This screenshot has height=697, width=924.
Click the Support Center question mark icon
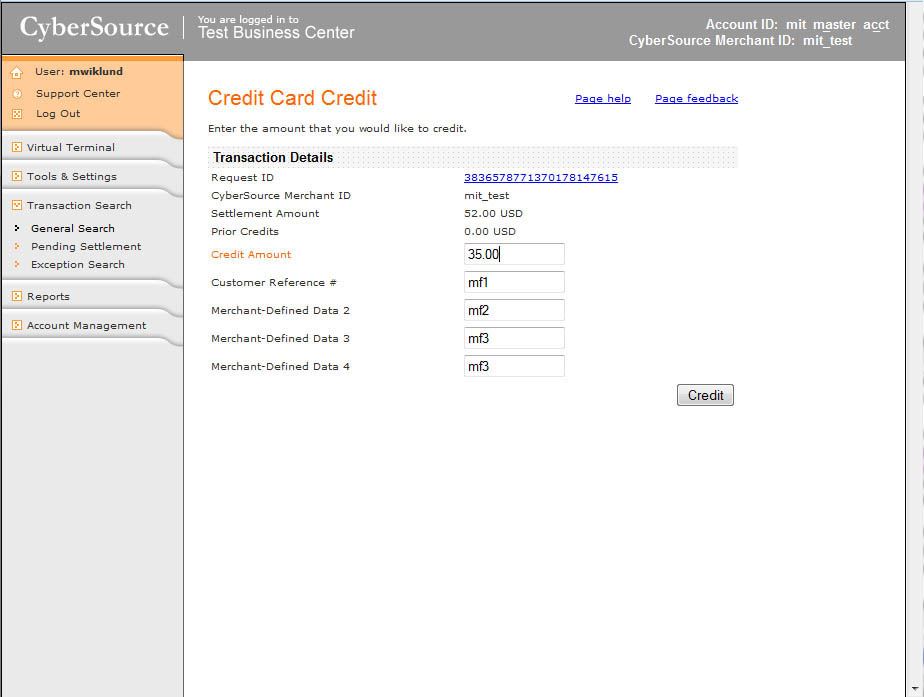16,94
